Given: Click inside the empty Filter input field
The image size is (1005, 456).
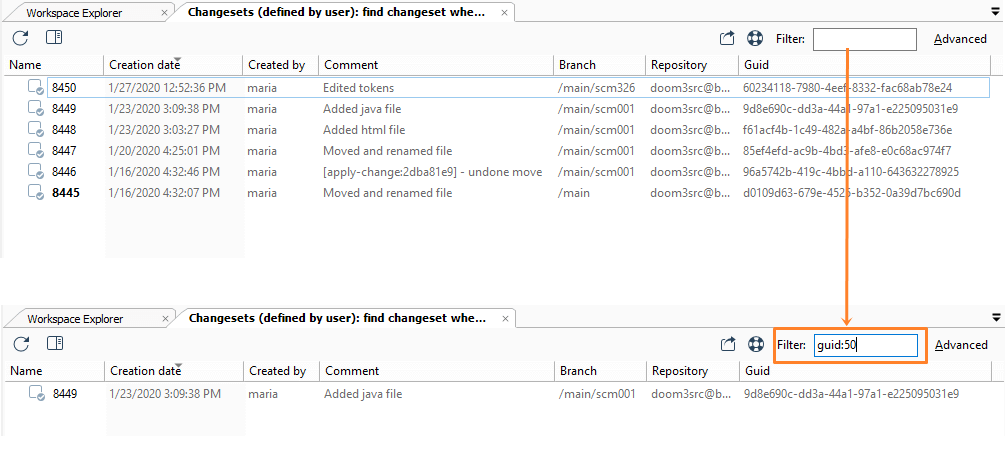Looking at the screenshot, I should point(865,38).
